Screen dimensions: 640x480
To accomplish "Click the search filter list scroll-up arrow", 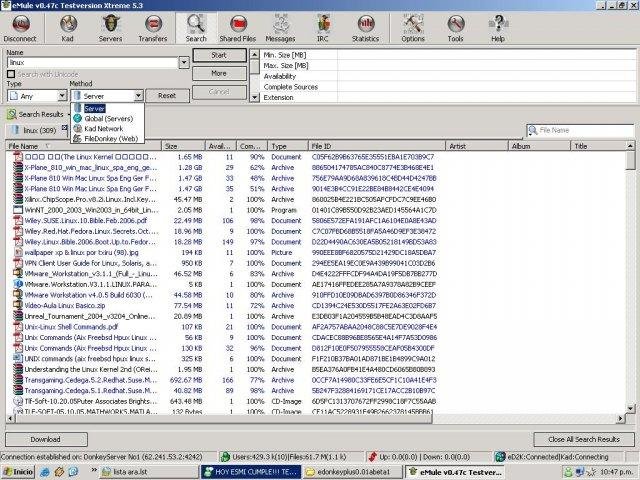I will pos(254,54).
